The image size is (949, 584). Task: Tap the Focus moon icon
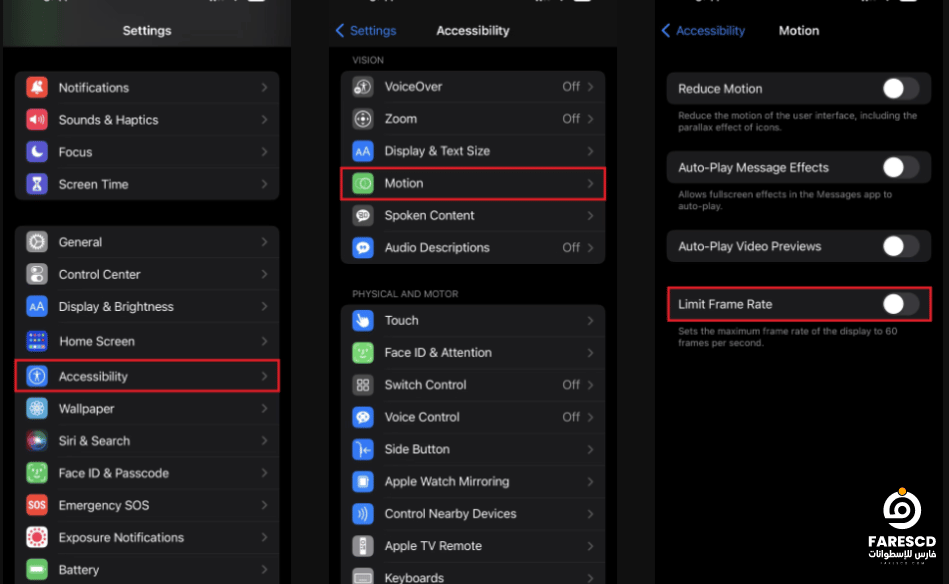tap(37, 152)
